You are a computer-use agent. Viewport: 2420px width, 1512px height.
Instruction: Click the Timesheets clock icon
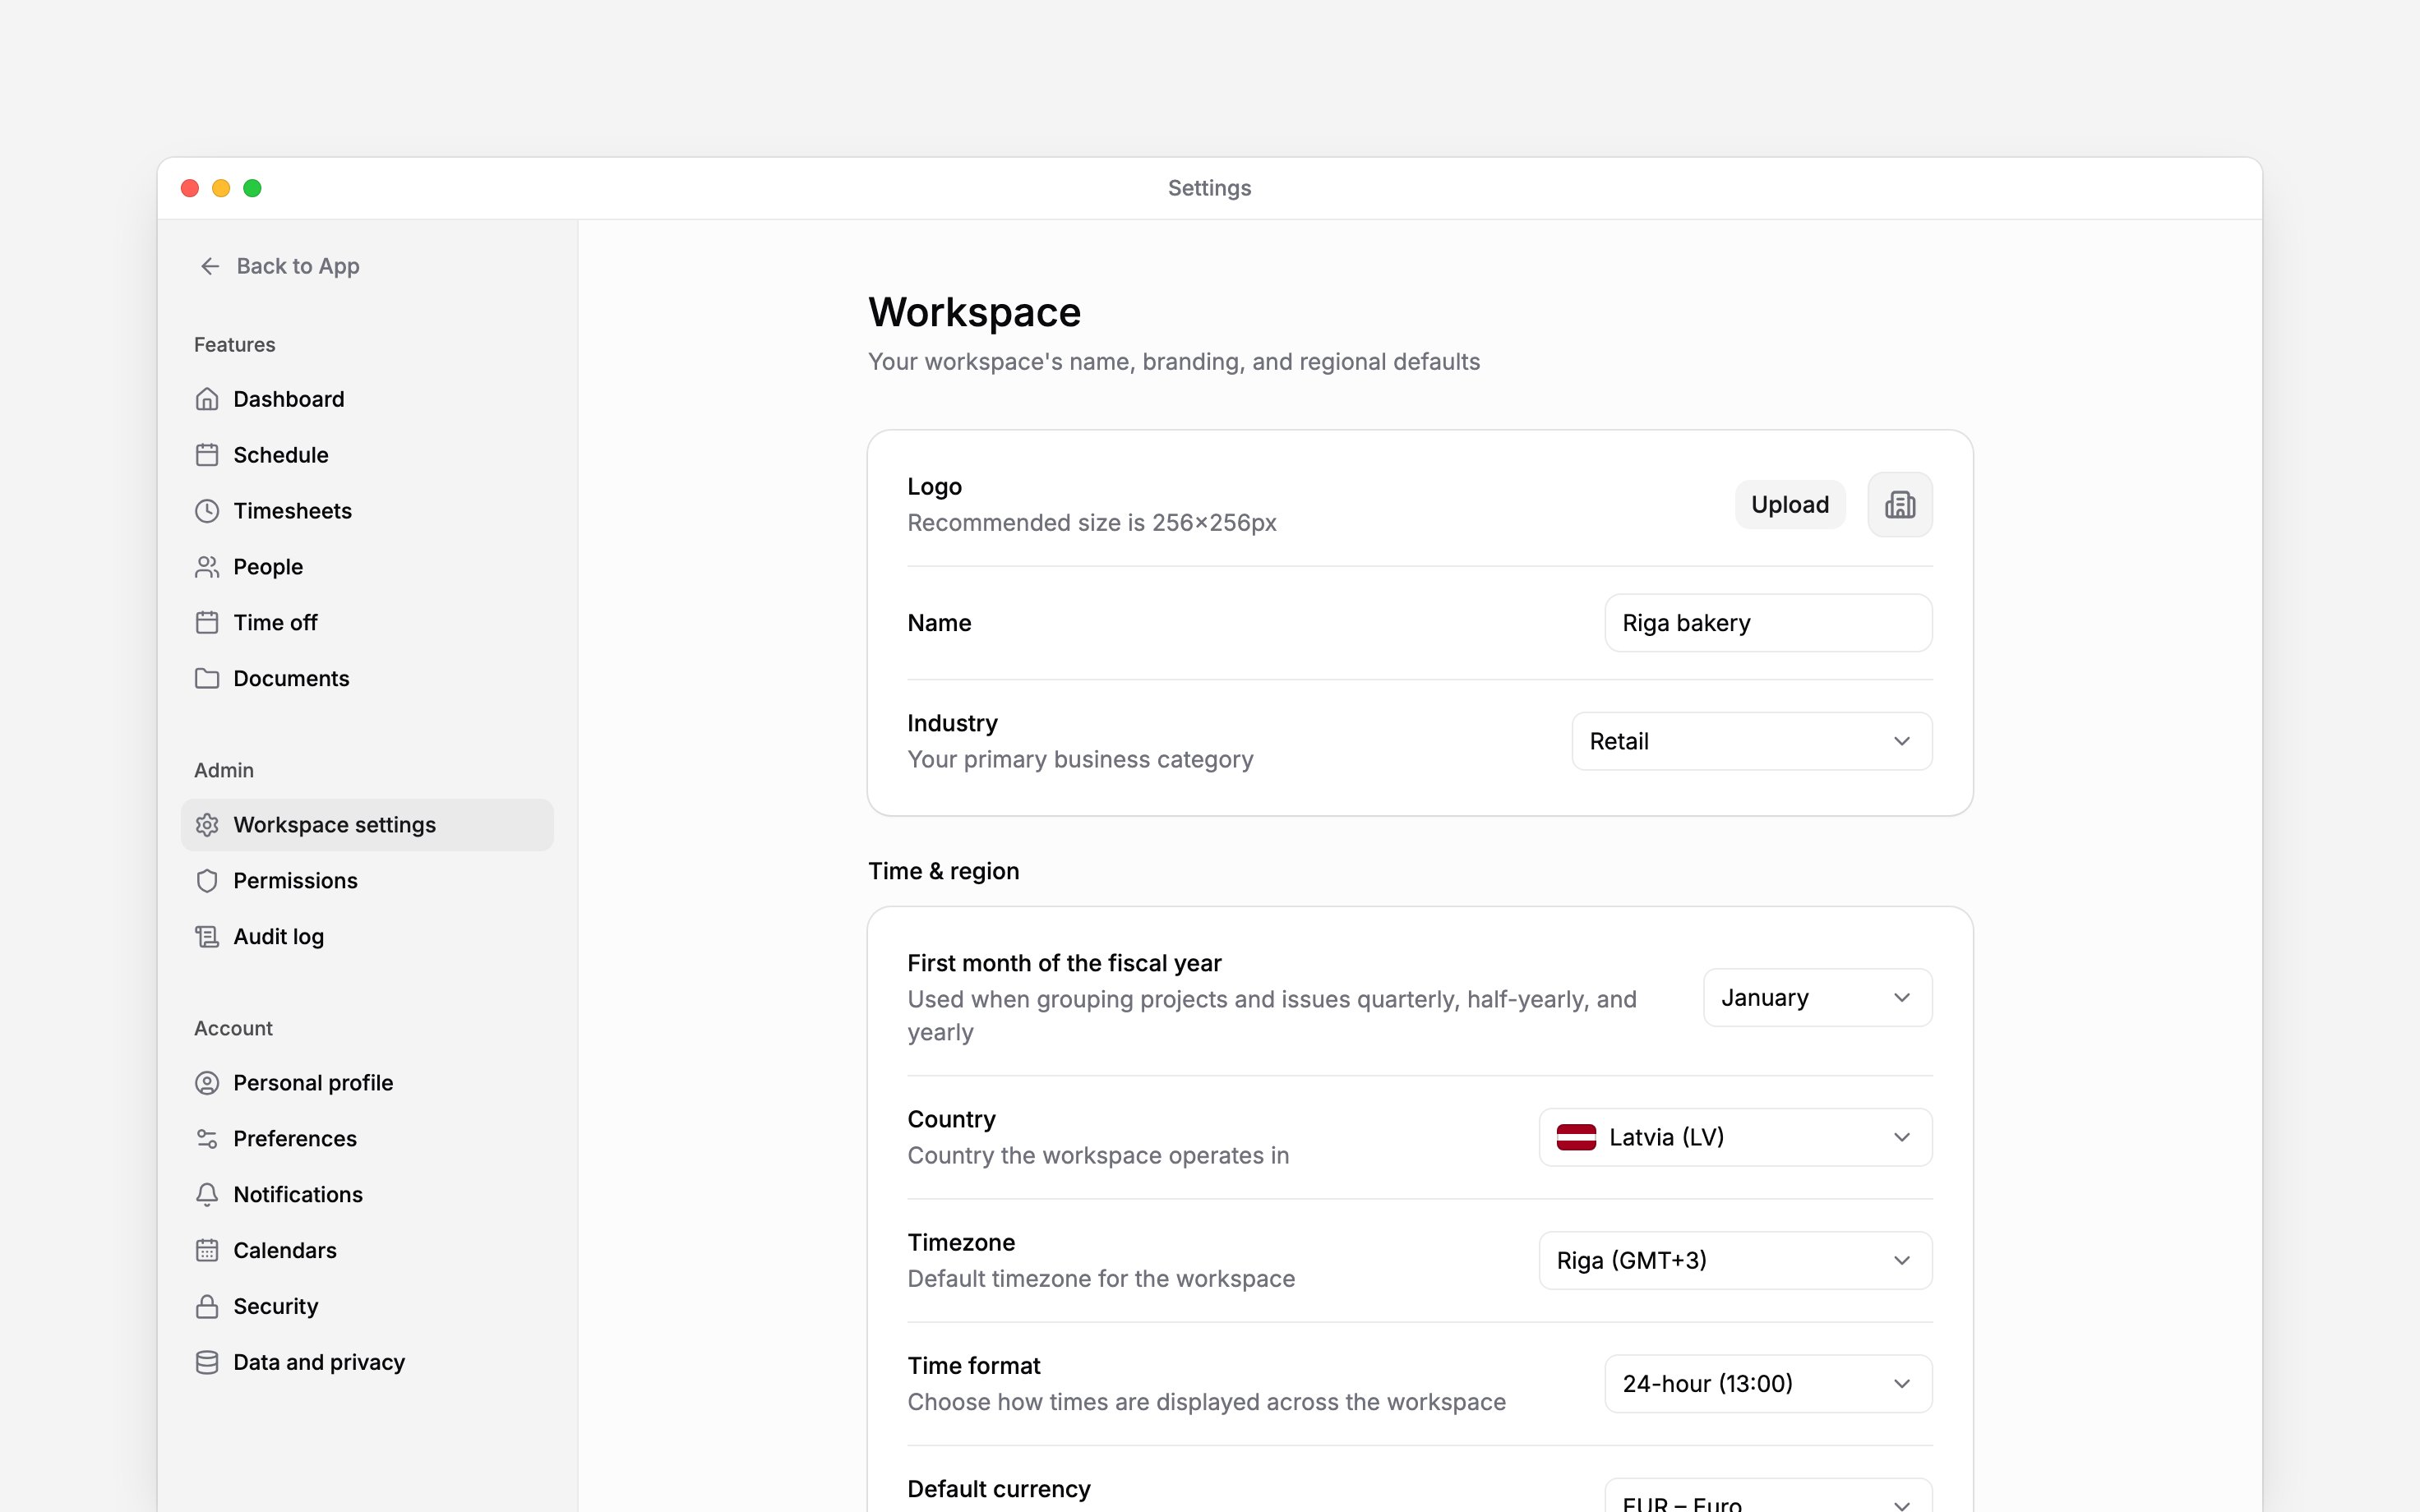point(207,511)
